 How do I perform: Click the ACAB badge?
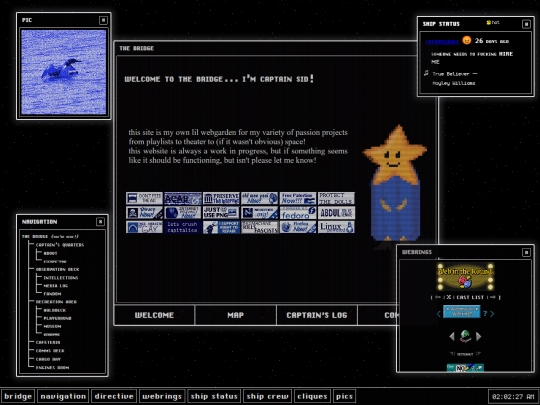[183, 198]
